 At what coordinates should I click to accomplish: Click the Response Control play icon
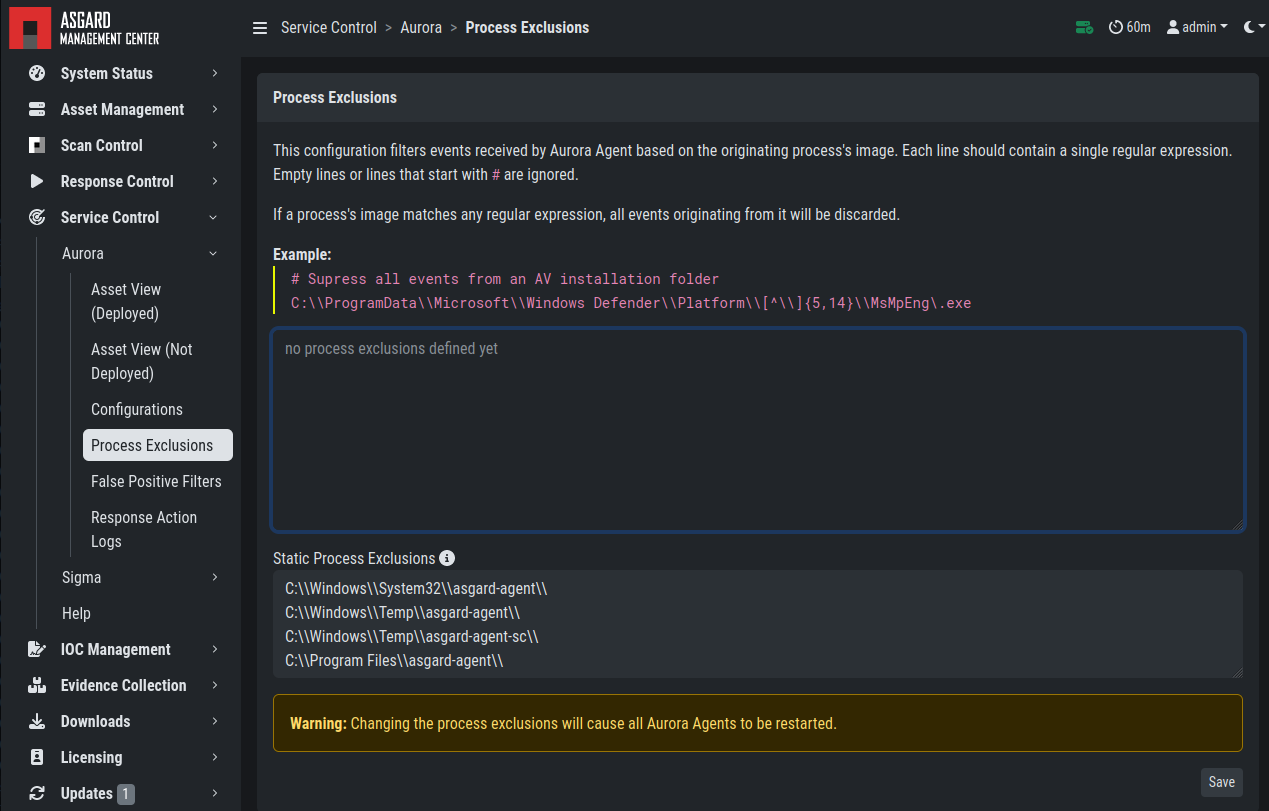(x=37, y=181)
